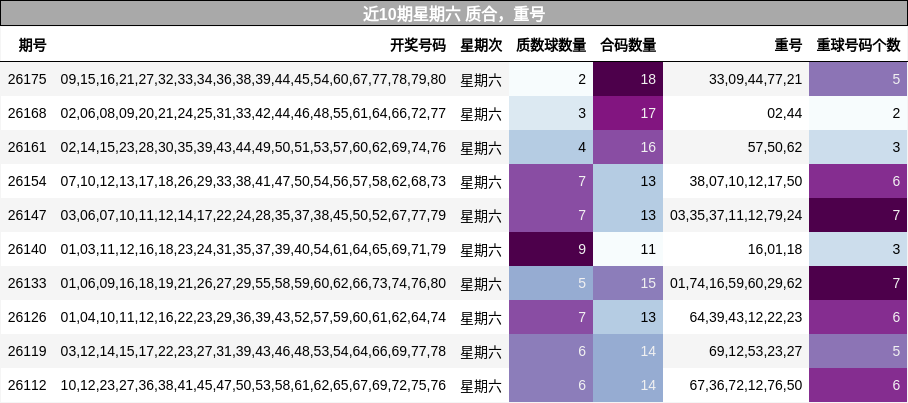Click issue number 26168
The width and height of the screenshot is (908, 403).
27,113
